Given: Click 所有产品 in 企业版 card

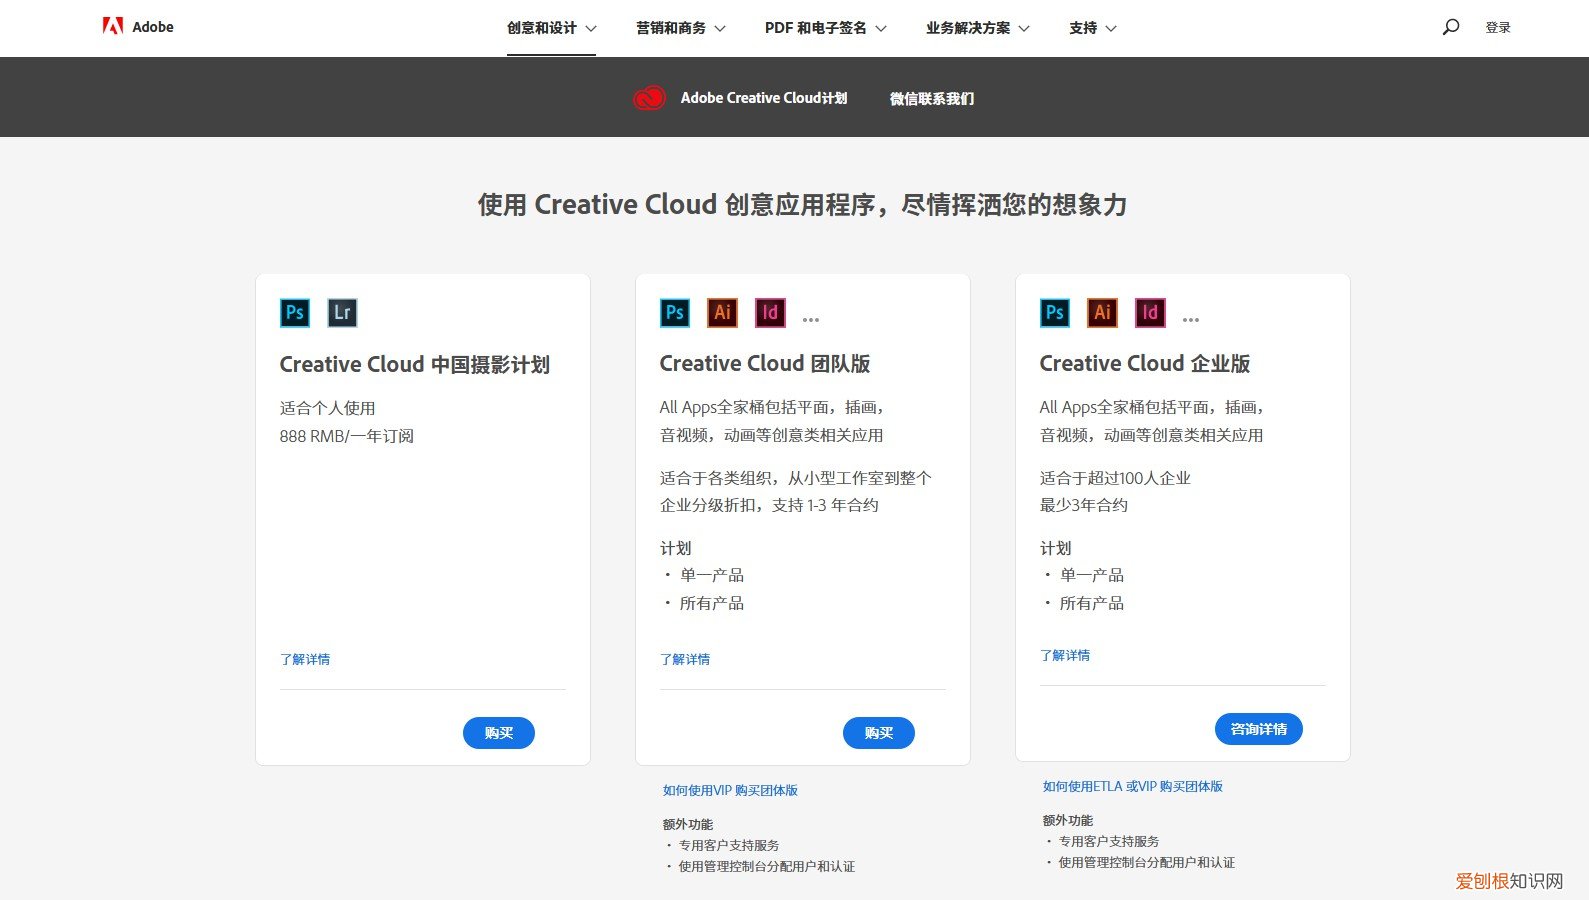Looking at the screenshot, I should pyautogui.click(x=1092, y=603).
